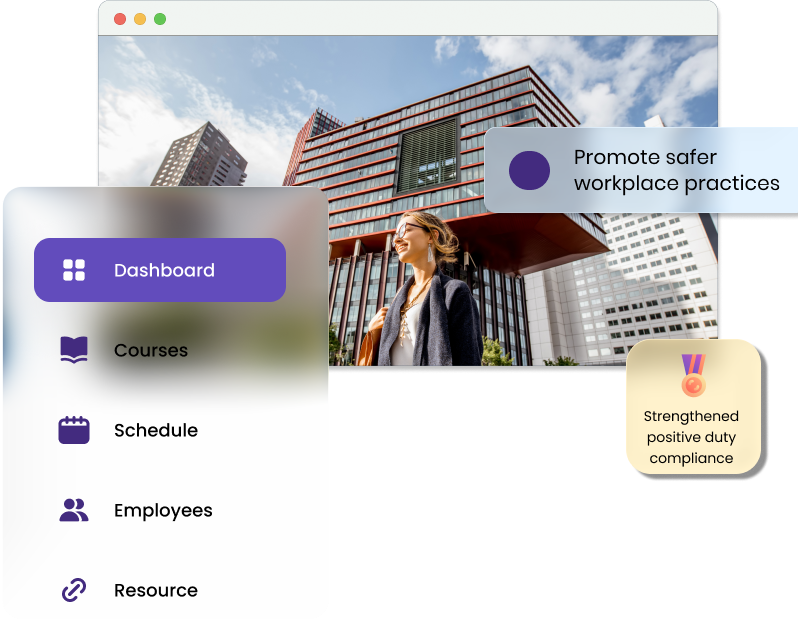
Task: Click the bronze medal icon
Action: click(693, 376)
